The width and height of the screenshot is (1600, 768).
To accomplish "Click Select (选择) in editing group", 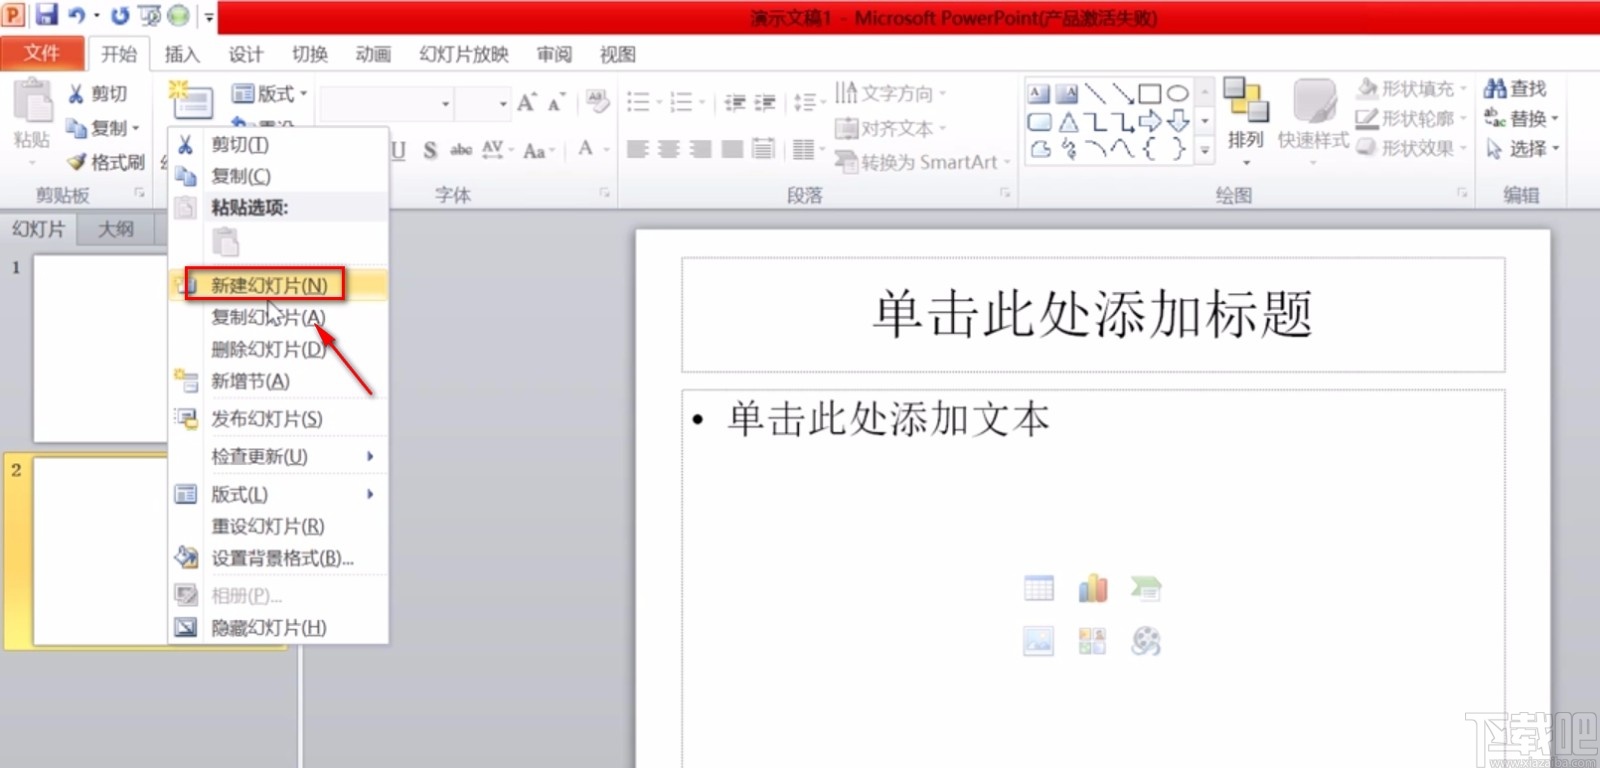I will click(1521, 148).
